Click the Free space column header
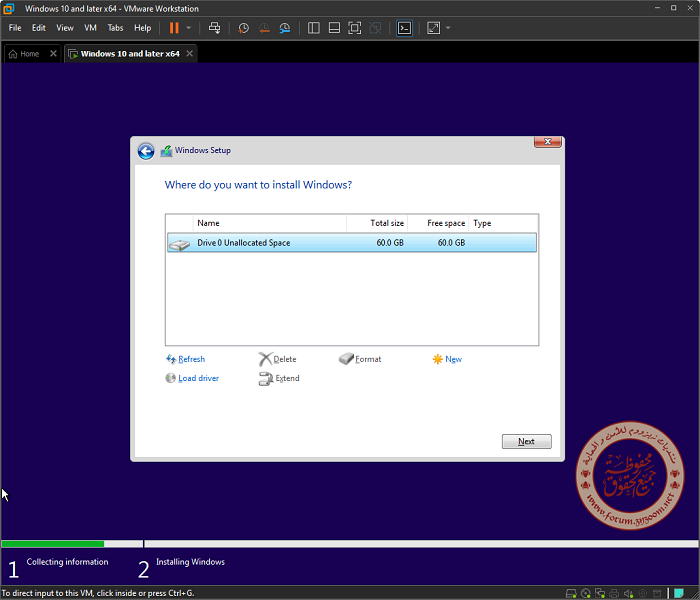Viewport: 700px width, 600px height. pos(438,223)
